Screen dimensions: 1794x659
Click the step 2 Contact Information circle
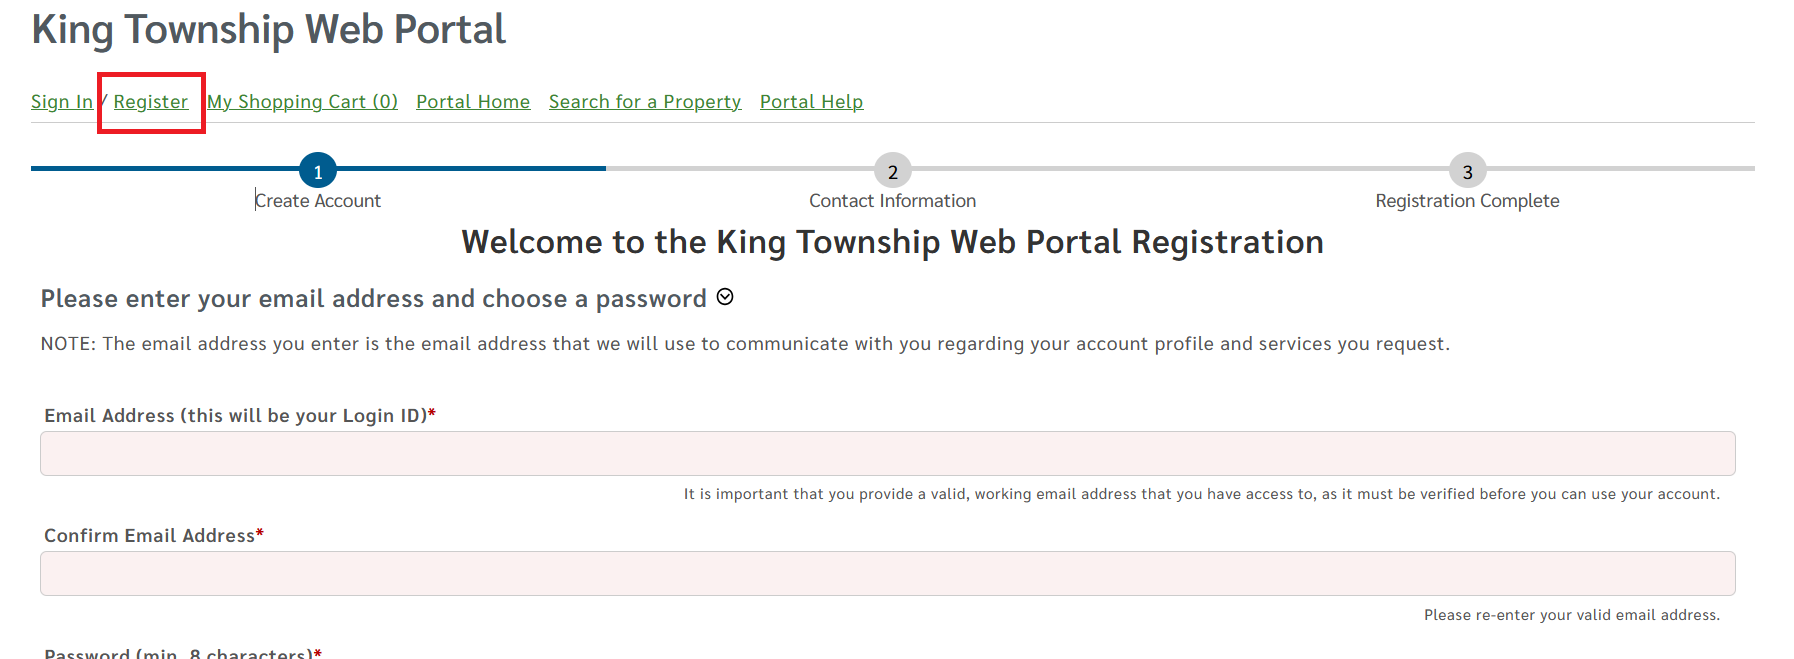(x=893, y=170)
